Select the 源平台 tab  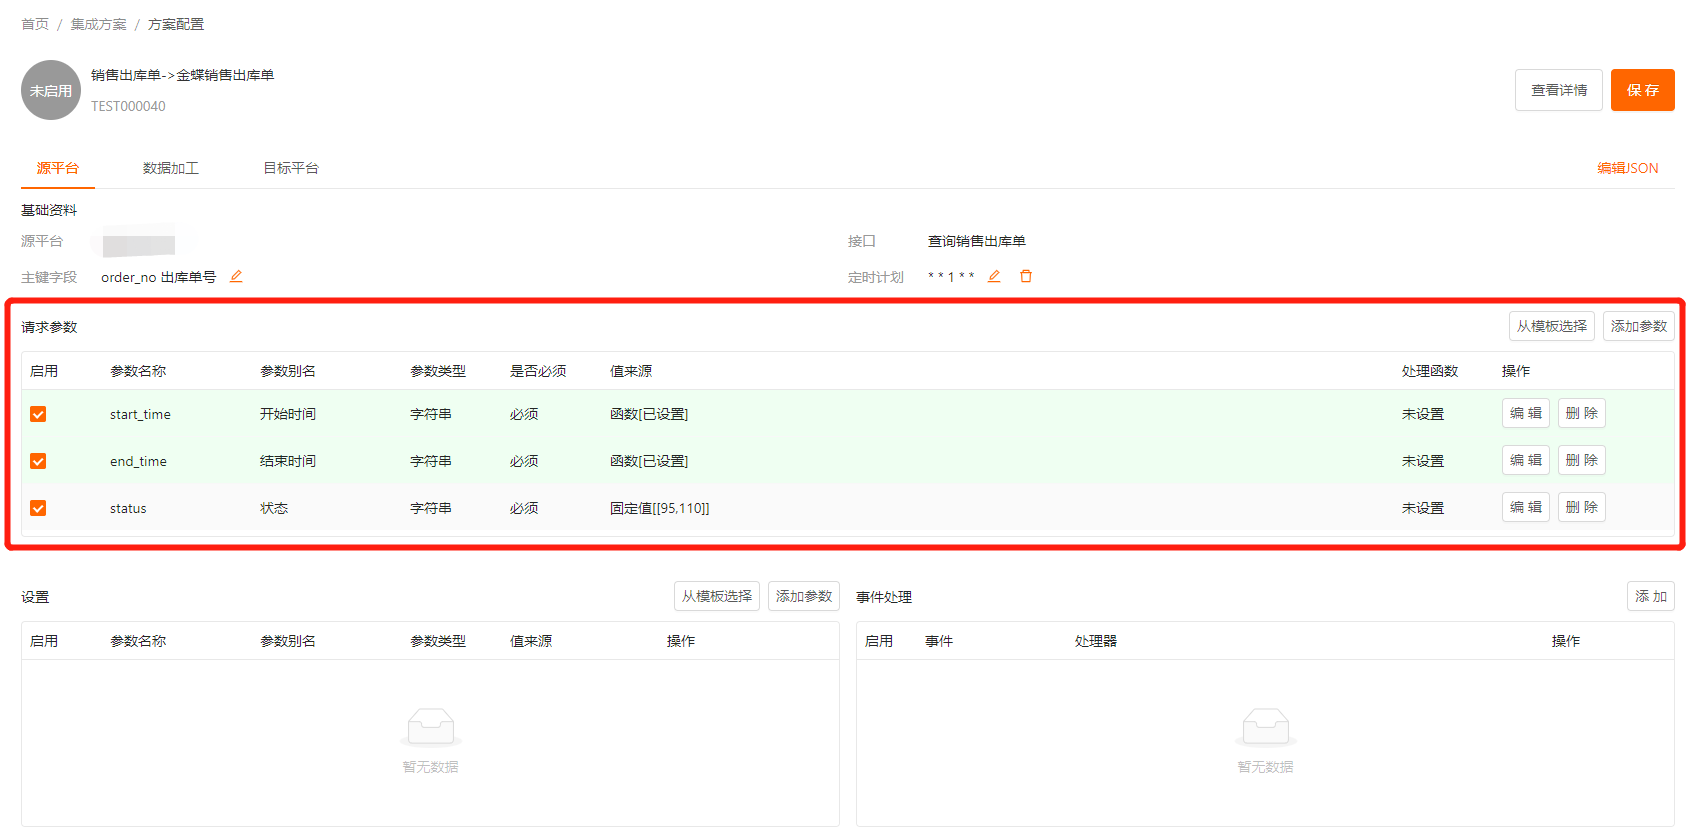click(58, 168)
